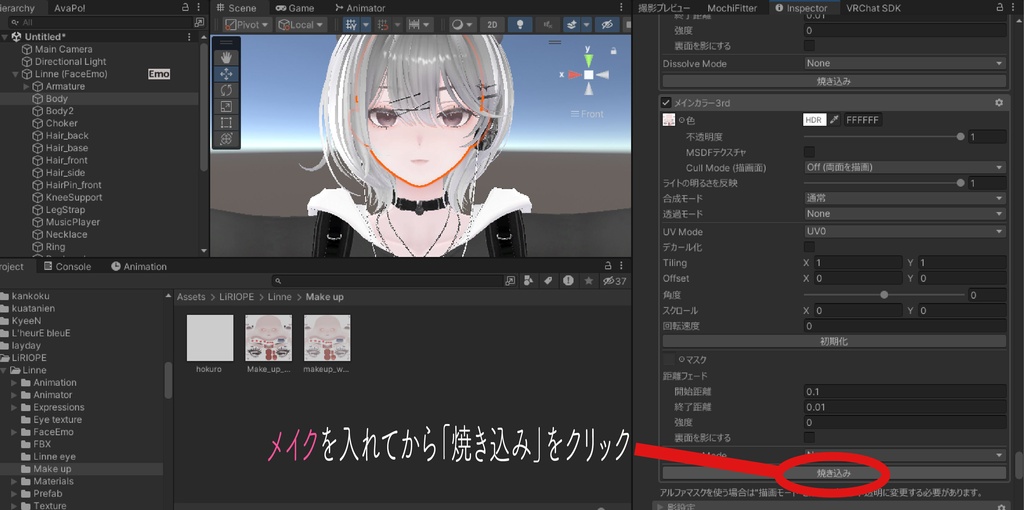Click the snap increment icon in Scene toolbar
This screenshot has height=510, width=1024.
(x=383, y=25)
